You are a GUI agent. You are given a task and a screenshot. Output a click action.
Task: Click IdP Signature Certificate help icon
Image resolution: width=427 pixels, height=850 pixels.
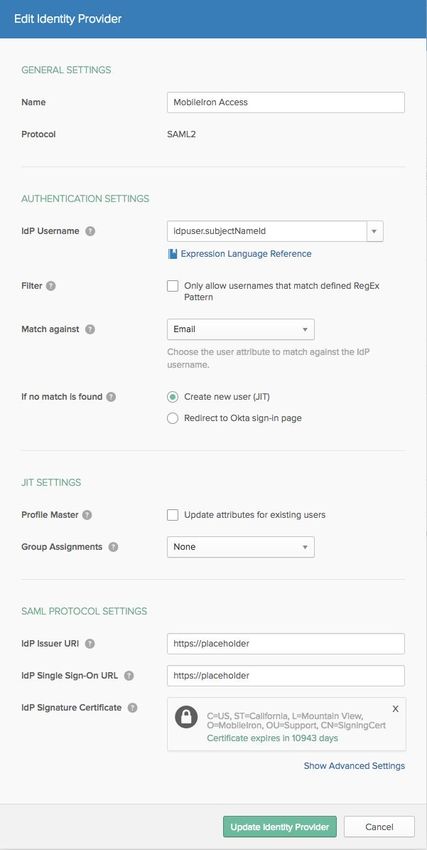pos(132,708)
